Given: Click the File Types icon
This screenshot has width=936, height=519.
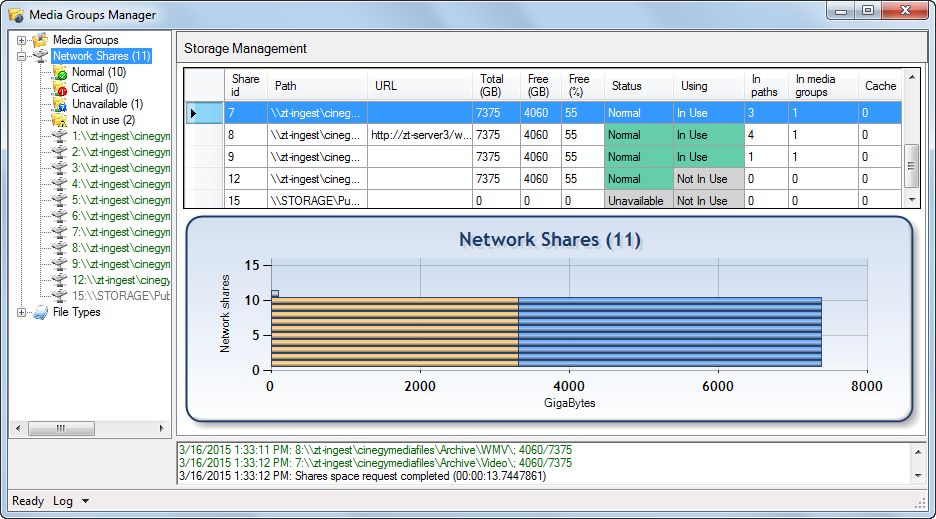Looking at the screenshot, I should tap(40, 312).
